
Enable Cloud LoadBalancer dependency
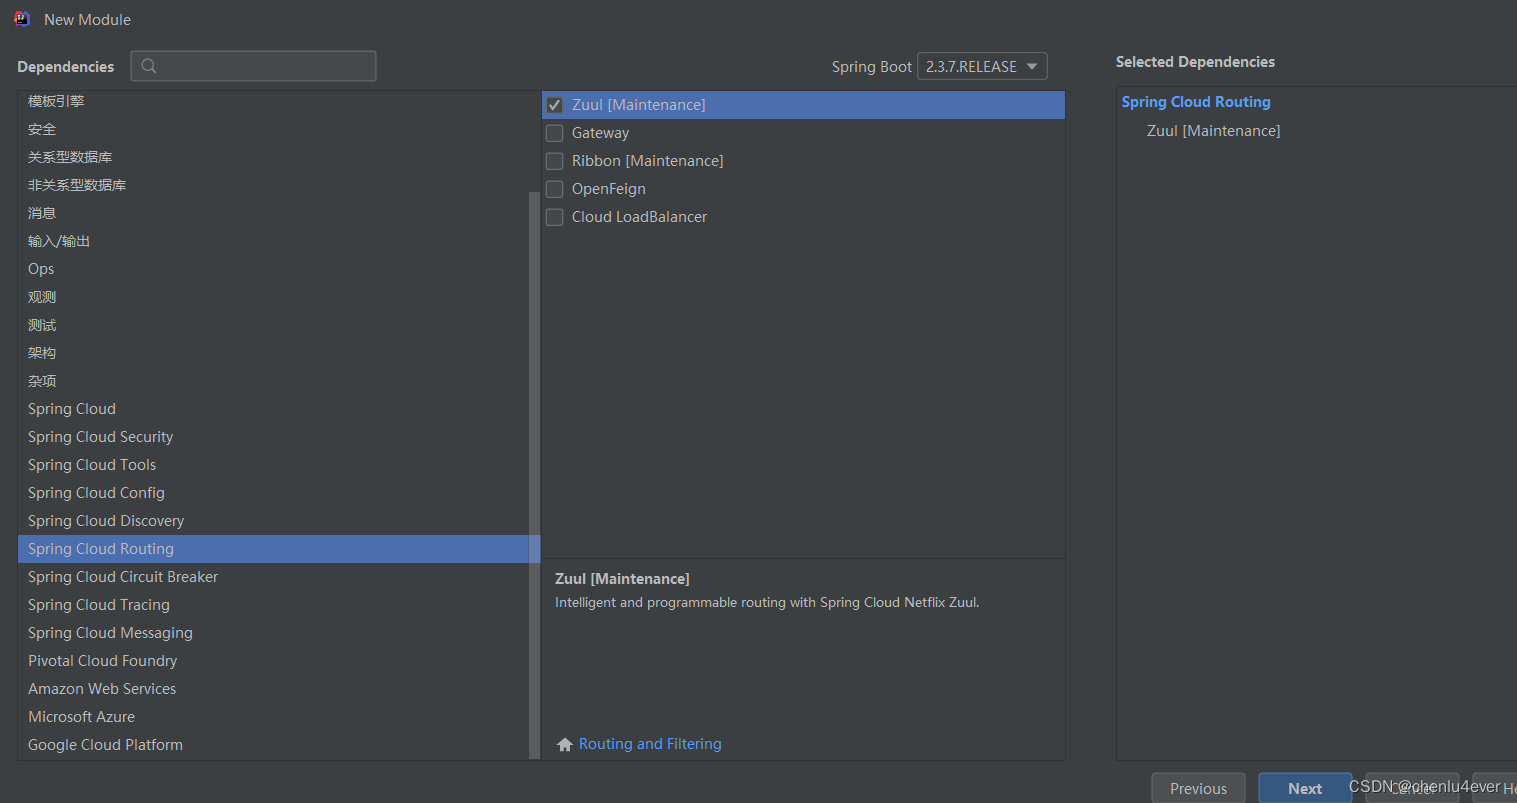click(x=554, y=216)
